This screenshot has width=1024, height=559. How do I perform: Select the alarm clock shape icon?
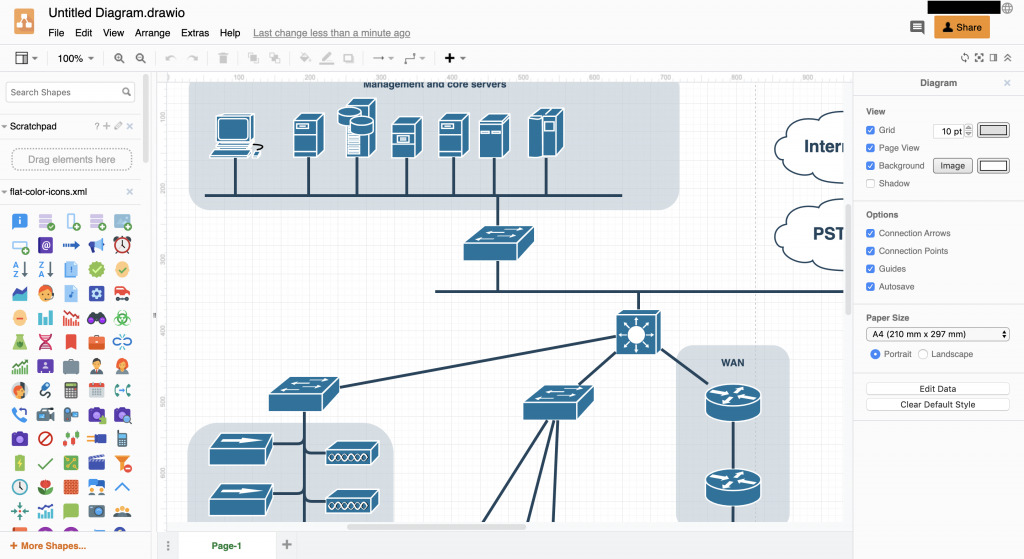click(122, 245)
